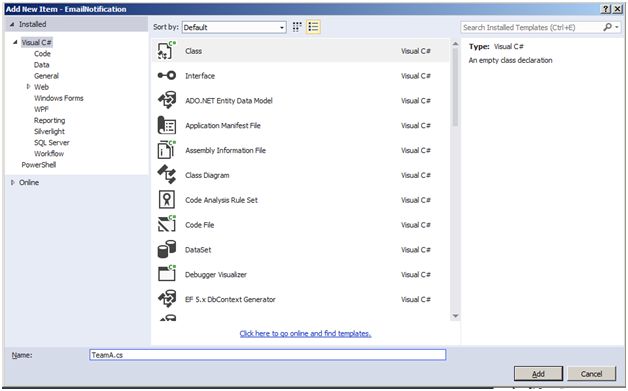Image resolution: width=628 pixels, height=391 pixels.
Task: Switch to small icons list view
Action: point(313,27)
